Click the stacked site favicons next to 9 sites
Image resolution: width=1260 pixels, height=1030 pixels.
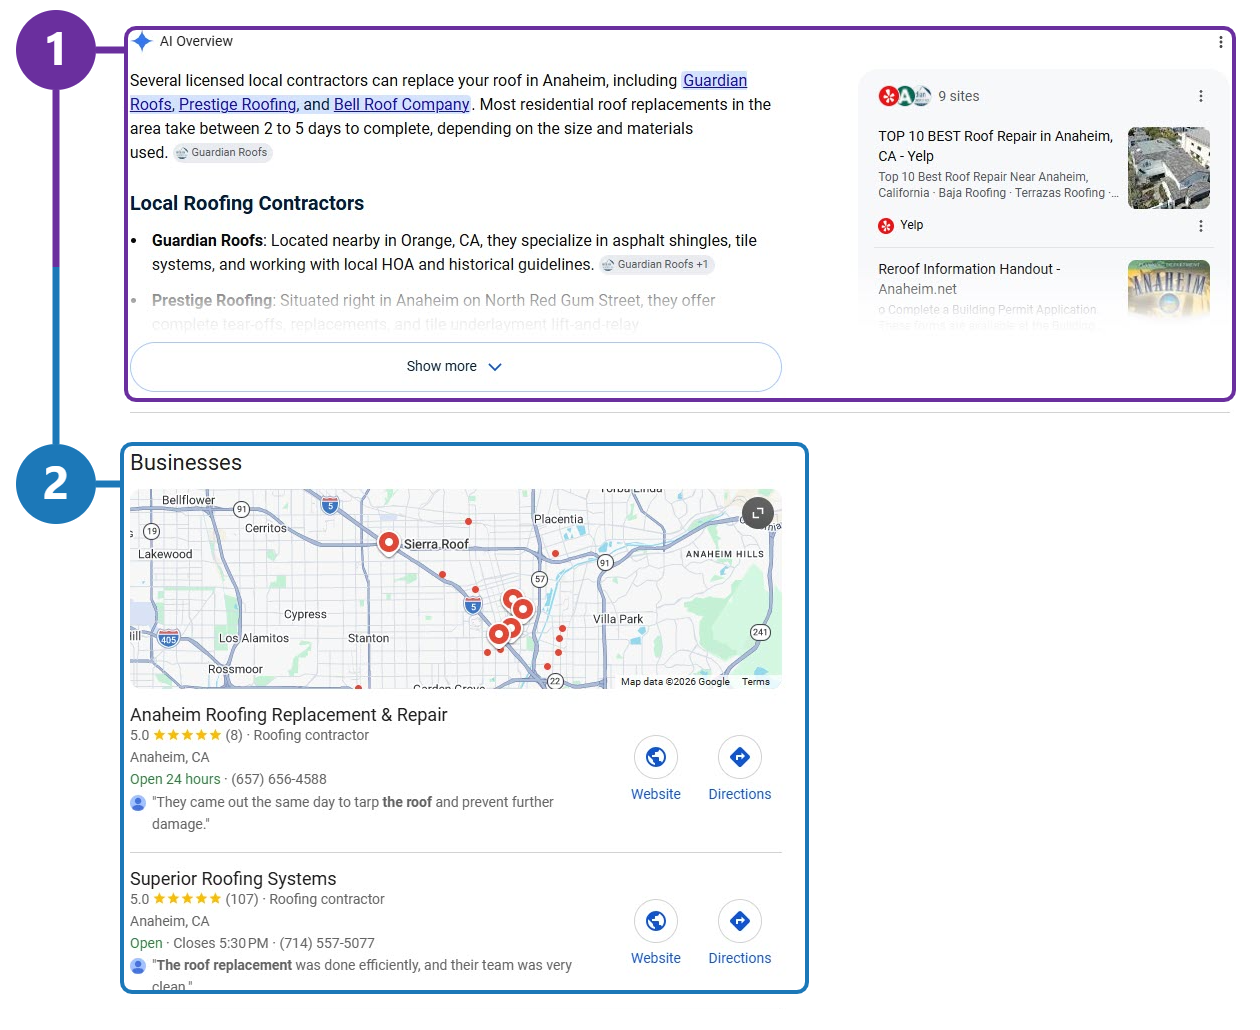point(904,96)
